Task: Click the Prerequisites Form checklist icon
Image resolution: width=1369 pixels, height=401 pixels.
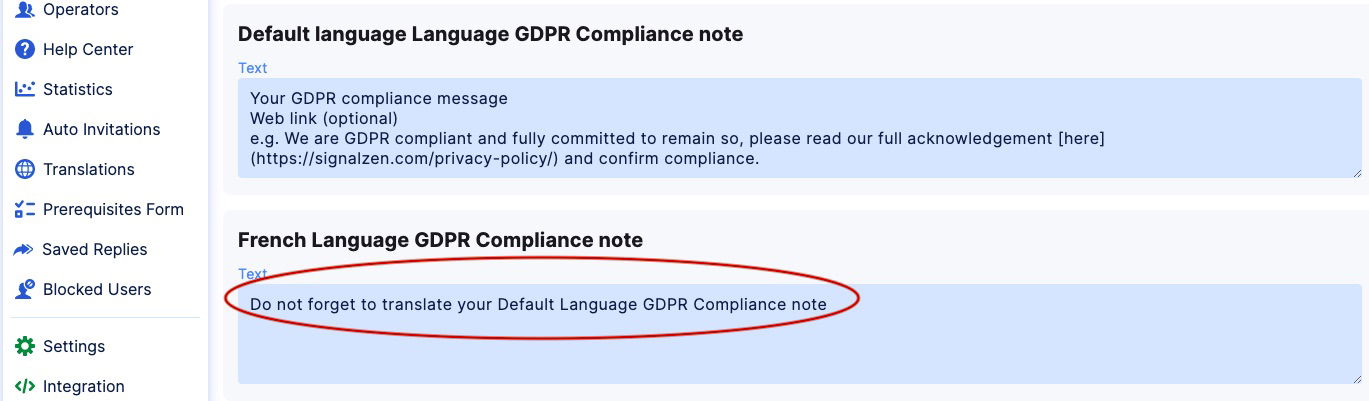Action: point(25,210)
